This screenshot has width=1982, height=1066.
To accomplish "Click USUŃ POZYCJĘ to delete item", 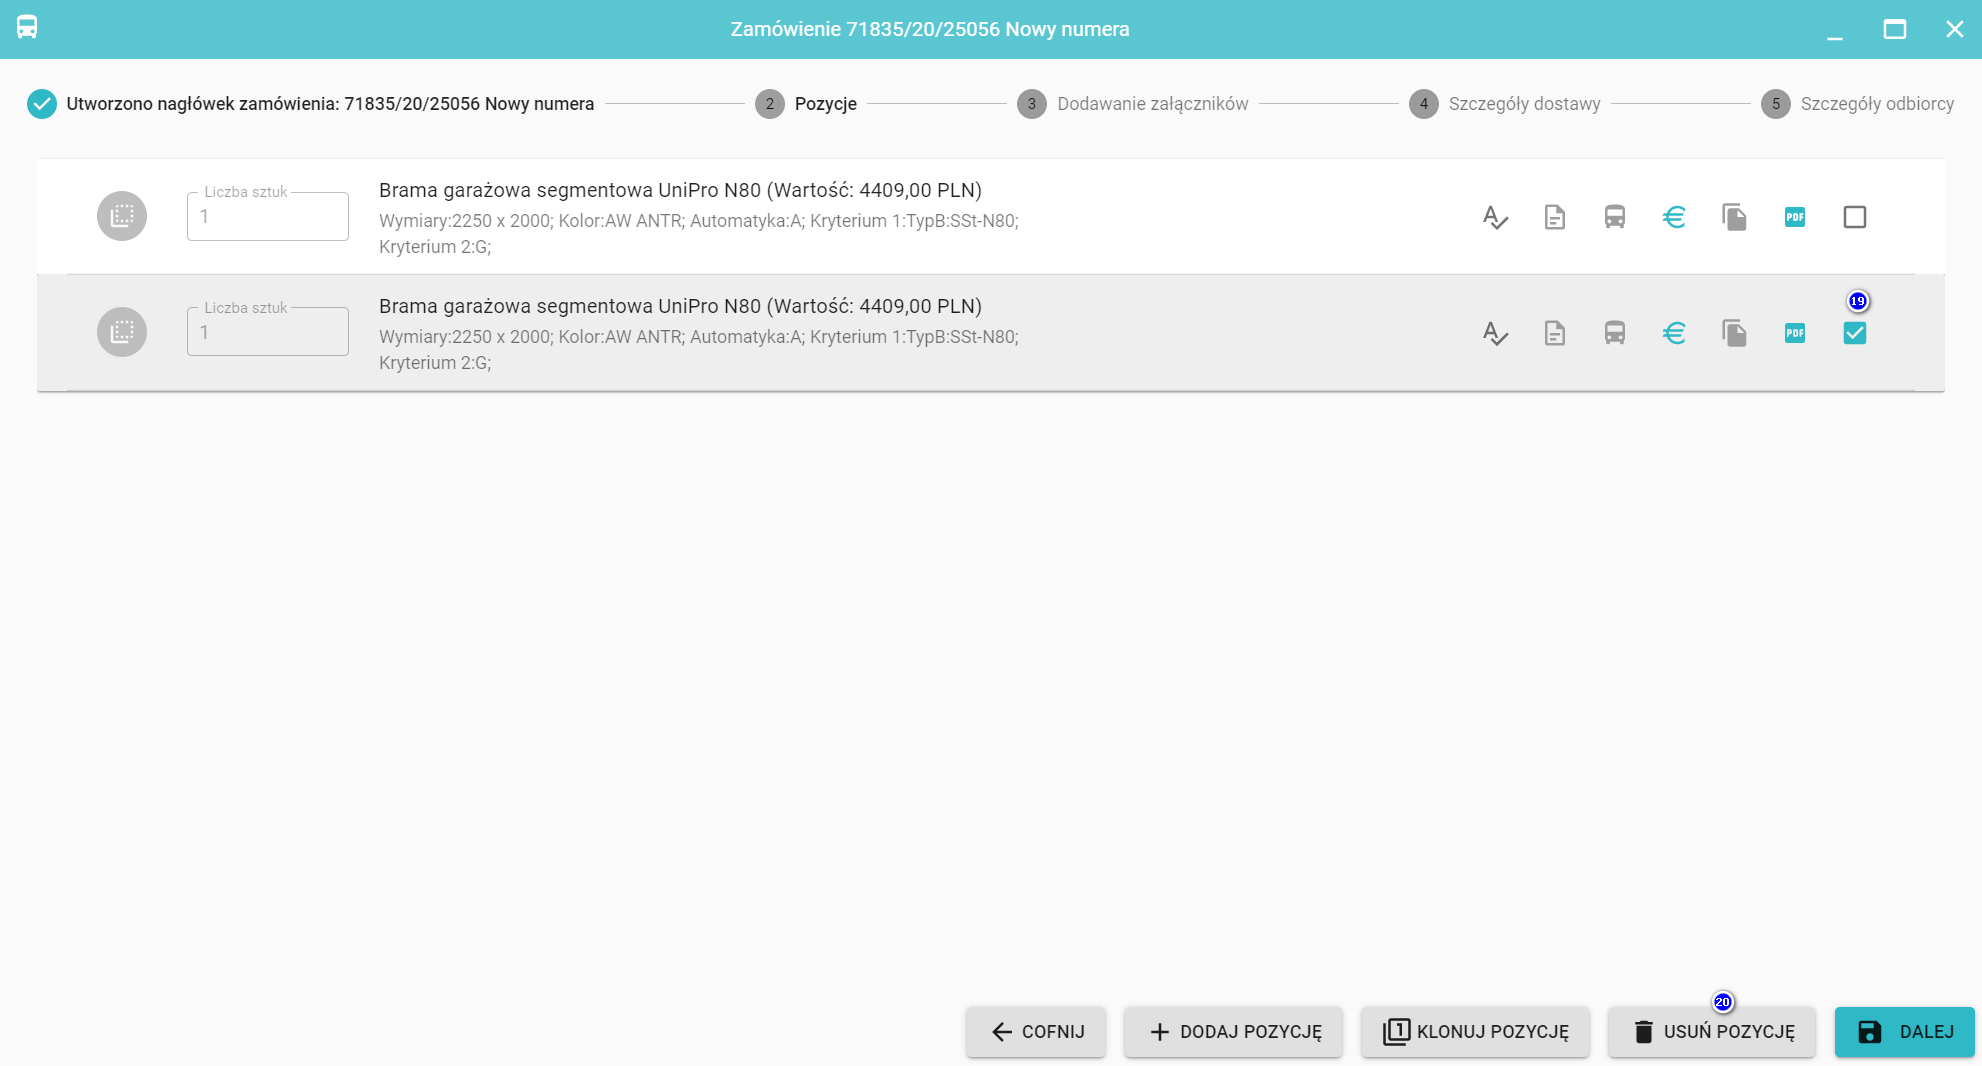I will tap(1712, 1032).
